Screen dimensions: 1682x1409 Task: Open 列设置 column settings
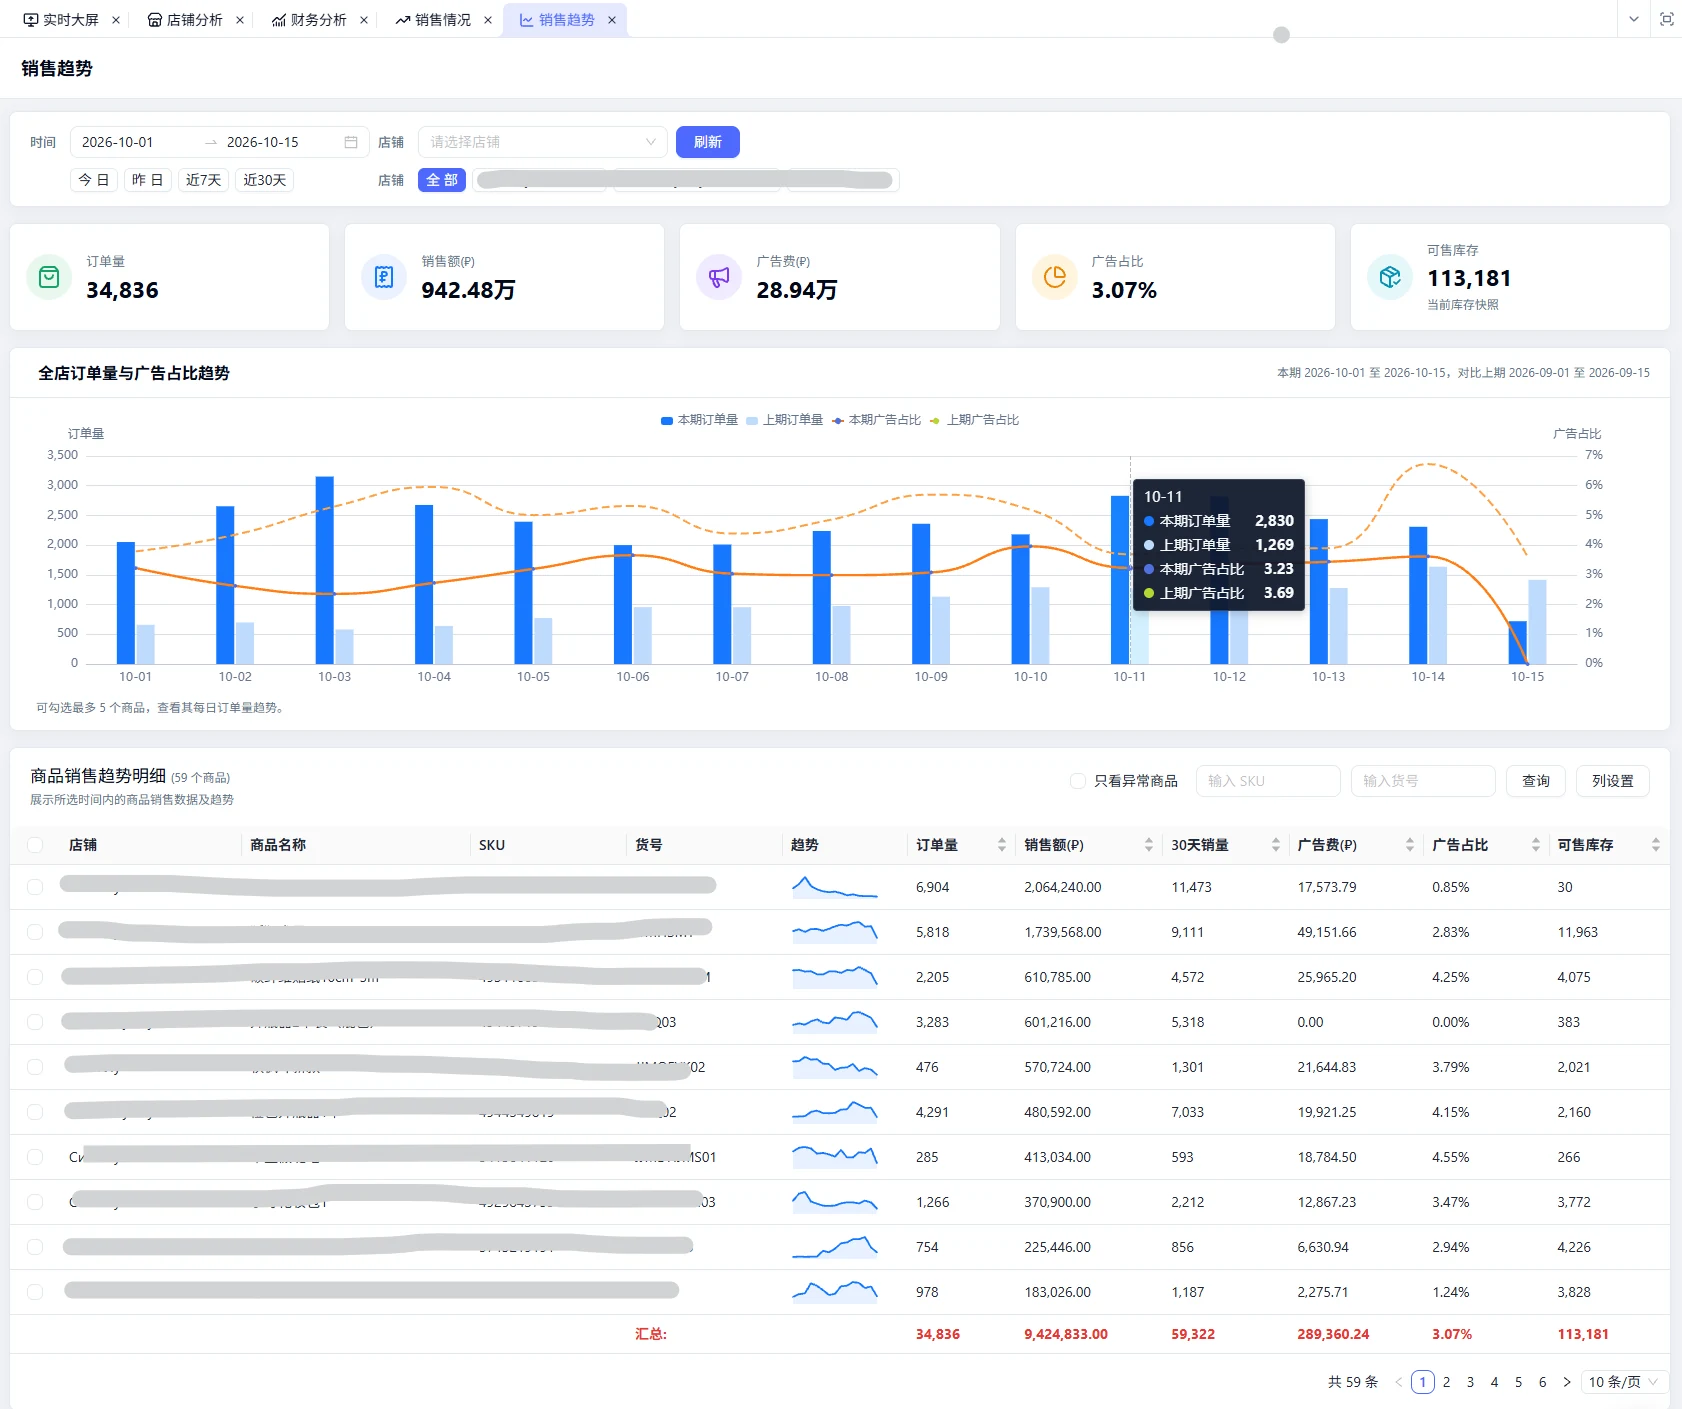1613,781
